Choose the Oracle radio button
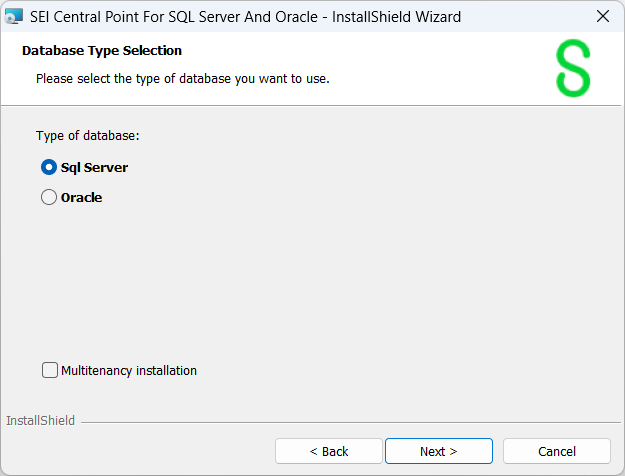This screenshot has height=476, width=625. click(x=49, y=198)
